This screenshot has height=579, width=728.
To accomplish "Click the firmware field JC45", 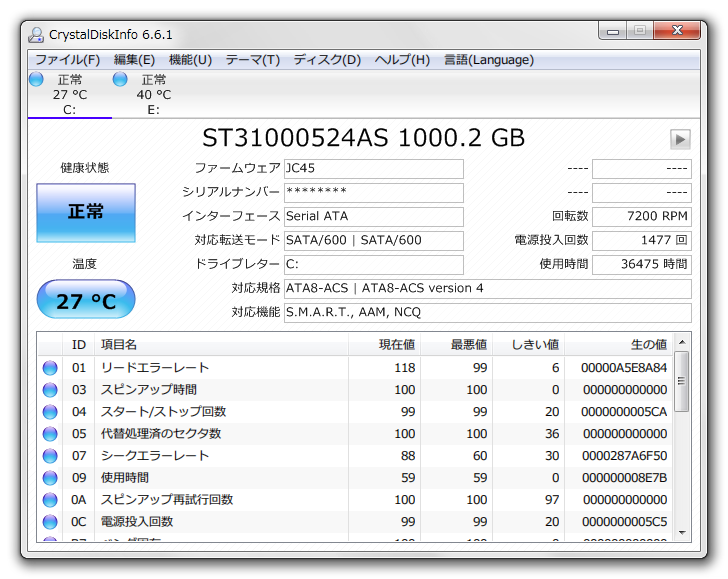I will (374, 169).
